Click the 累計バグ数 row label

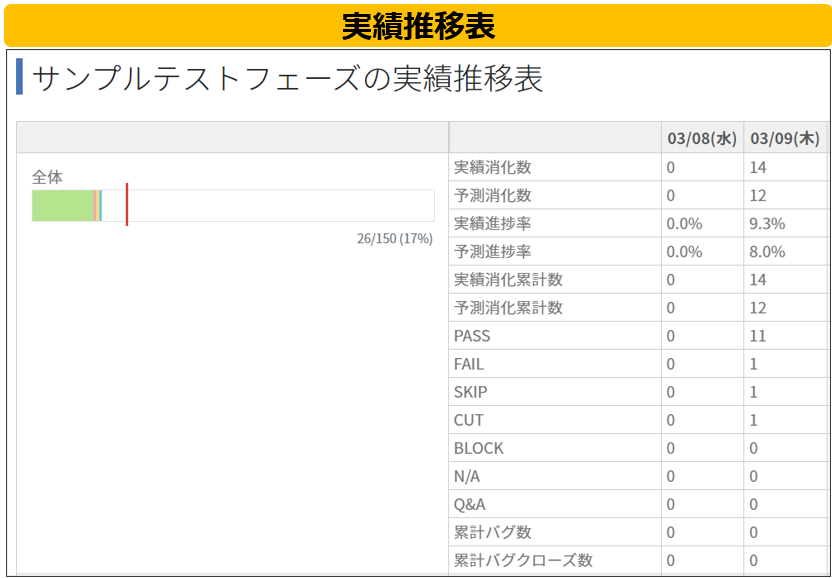point(492,532)
